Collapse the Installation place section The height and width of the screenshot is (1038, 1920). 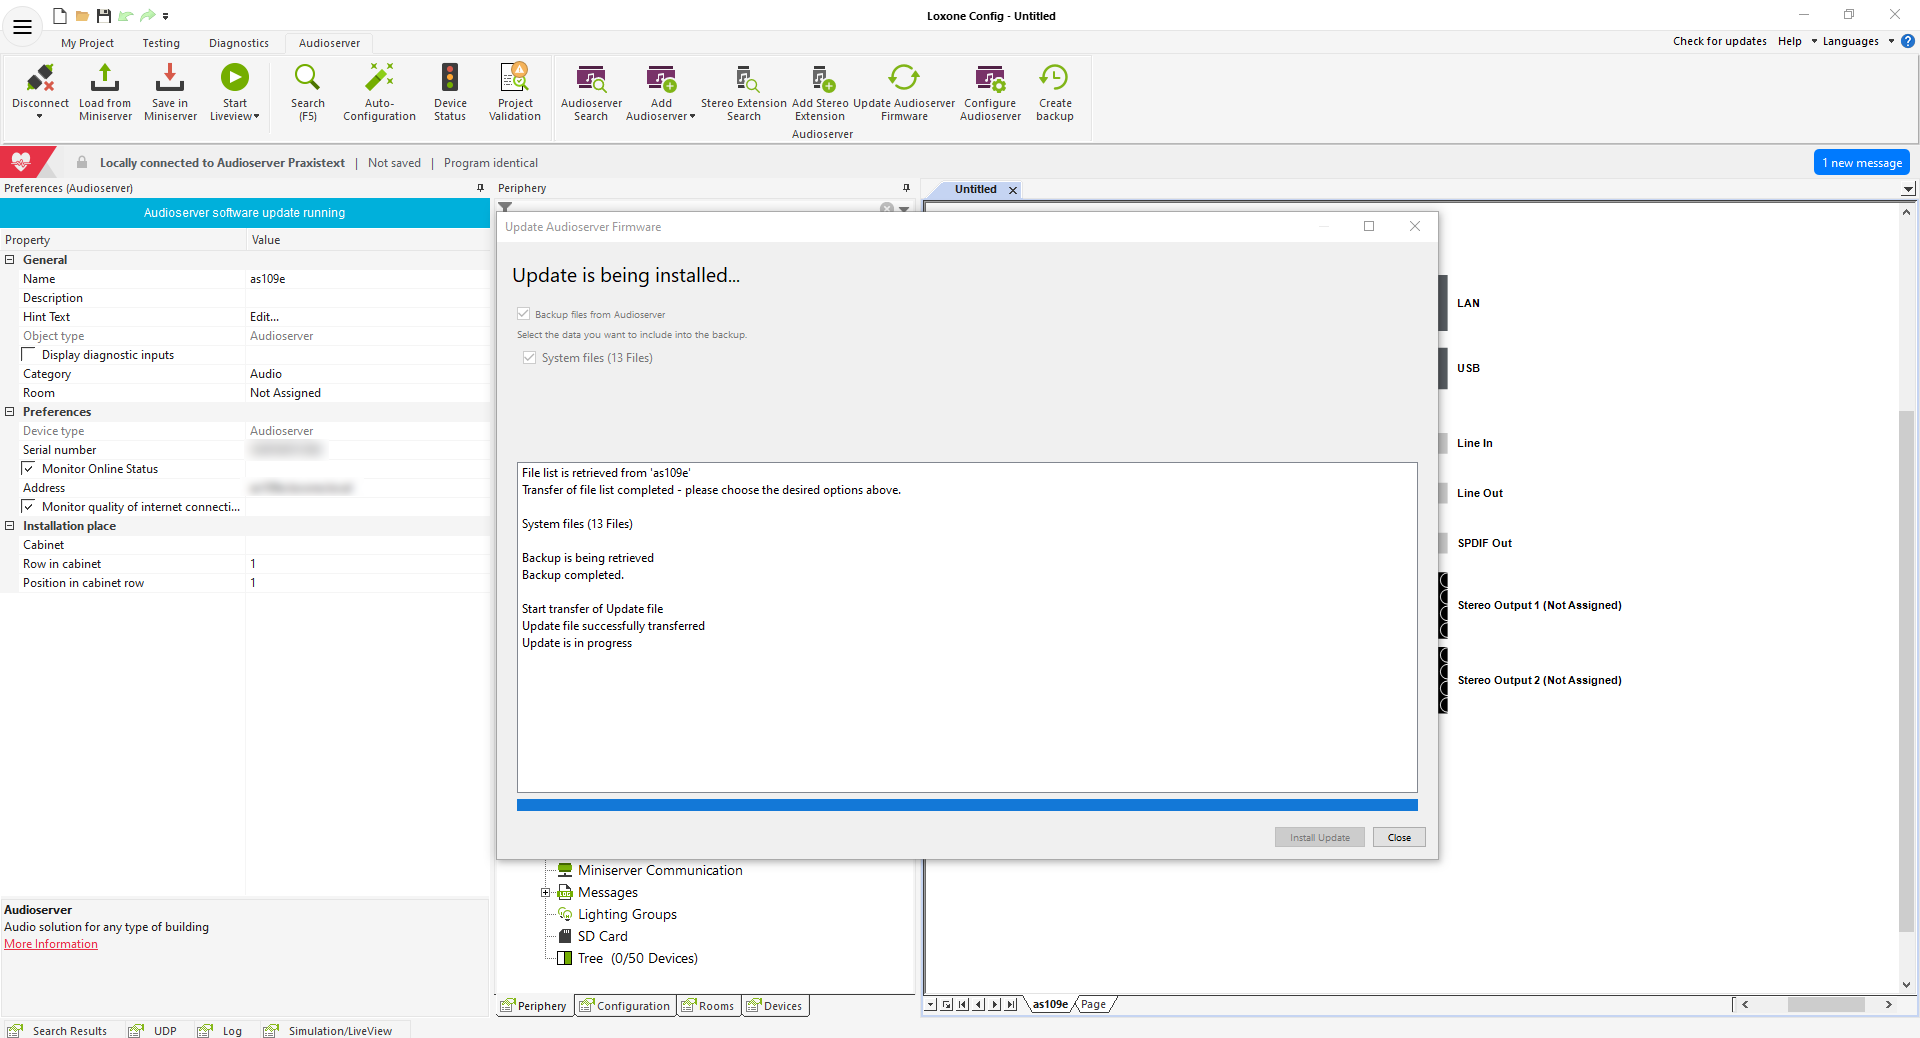coord(10,526)
